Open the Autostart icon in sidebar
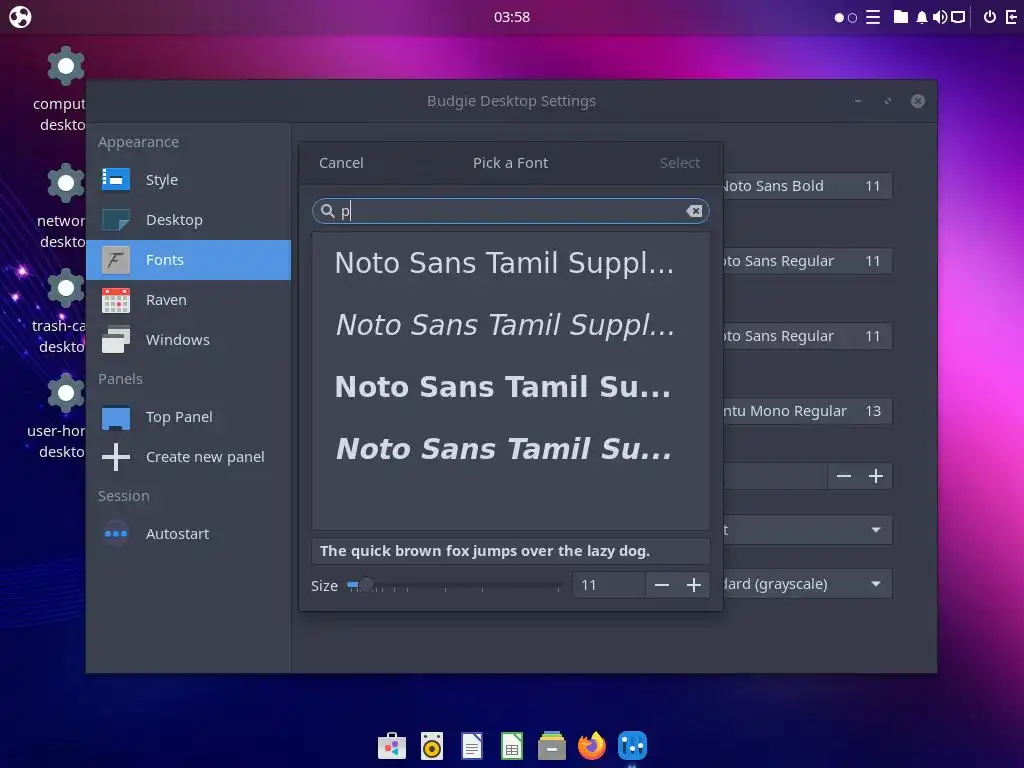 click(x=116, y=534)
